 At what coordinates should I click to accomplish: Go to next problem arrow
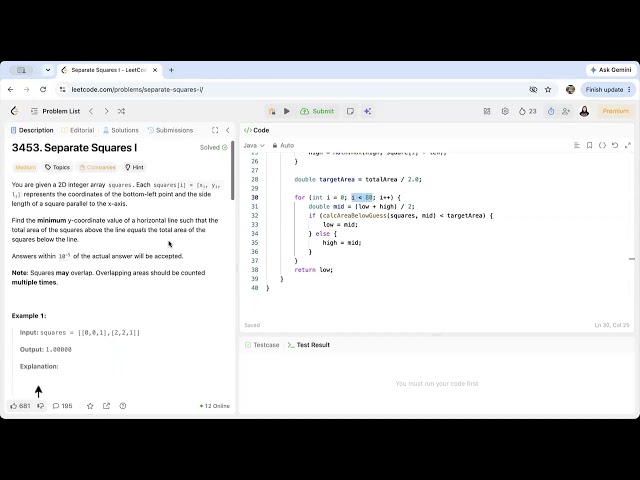pyautogui.click(x=106, y=111)
